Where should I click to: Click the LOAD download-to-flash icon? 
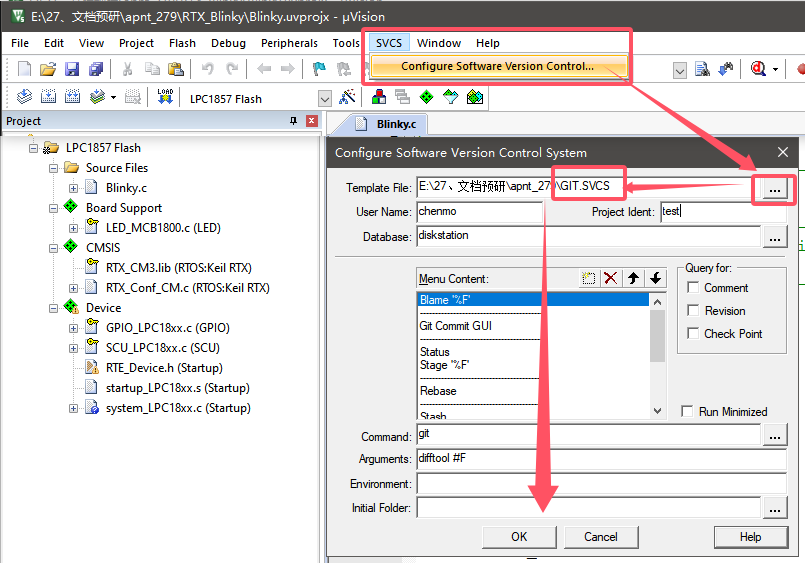165,97
